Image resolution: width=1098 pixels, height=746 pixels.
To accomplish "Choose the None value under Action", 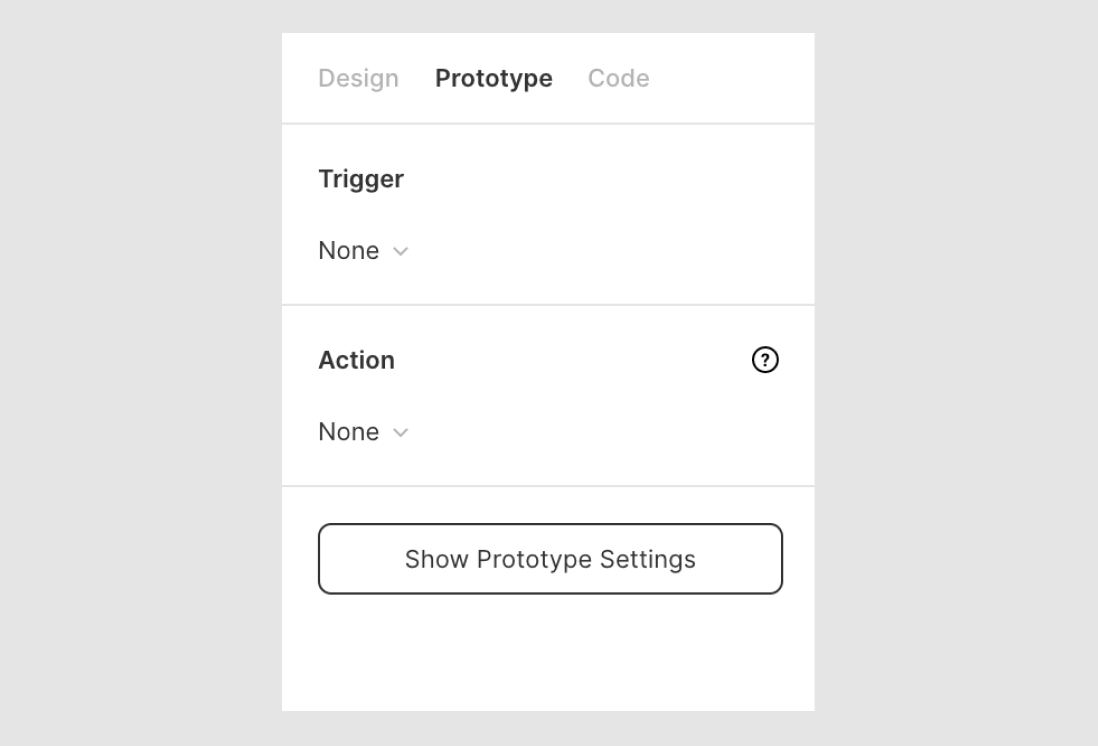I will (x=349, y=431).
